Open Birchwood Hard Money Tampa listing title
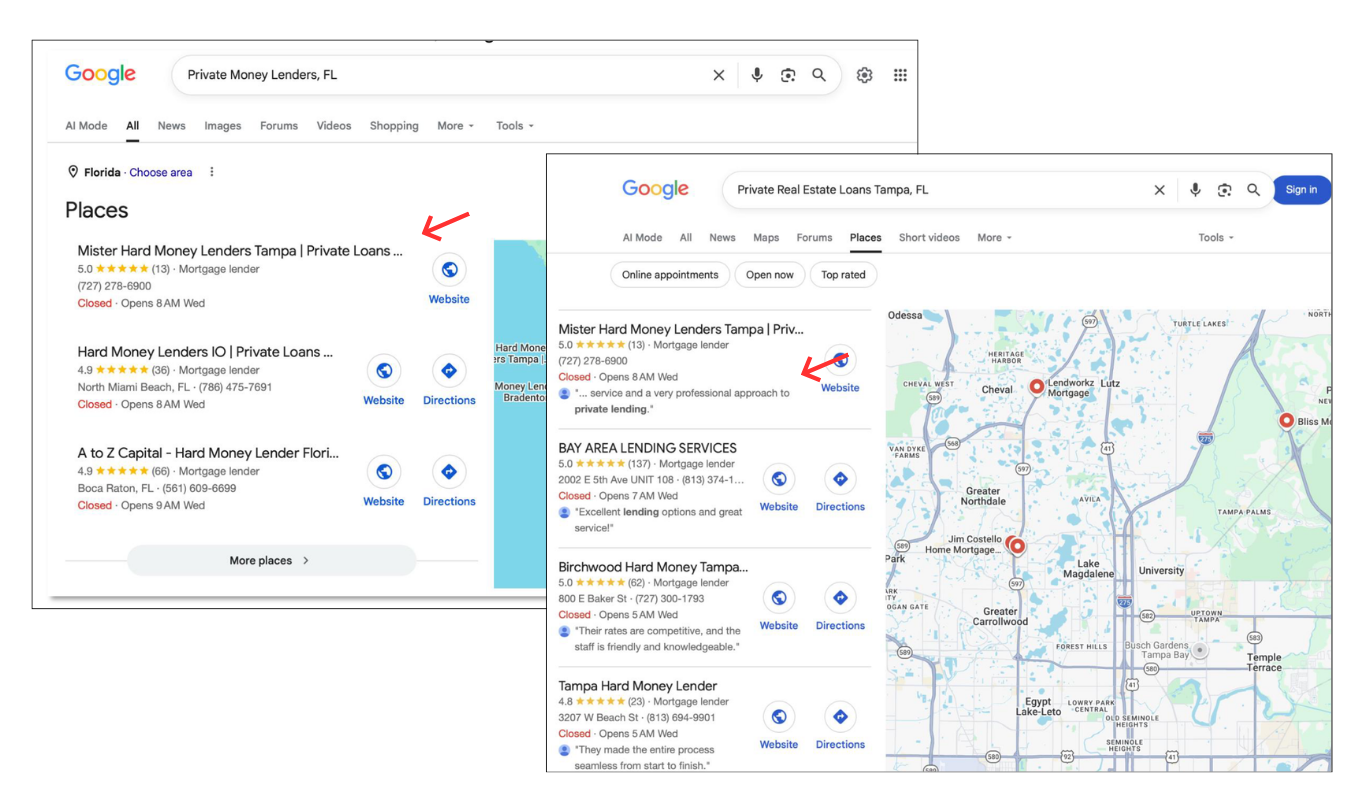This screenshot has height=797, width=1371. [x=653, y=567]
